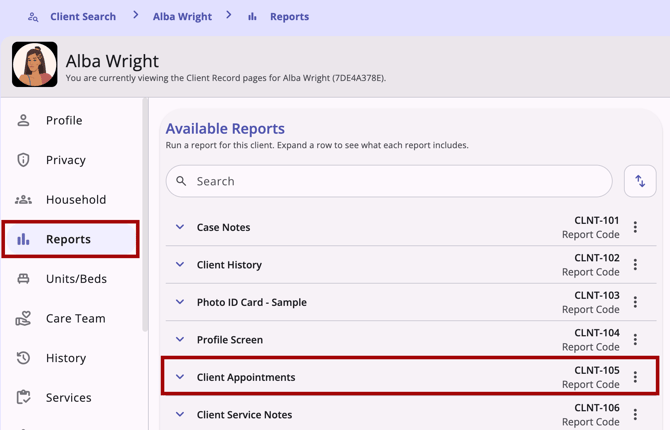Open the Client Appointments three-dot menu
The width and height of the screenshot is (670, 430).
pyautogui.click(x=635, y=377)
